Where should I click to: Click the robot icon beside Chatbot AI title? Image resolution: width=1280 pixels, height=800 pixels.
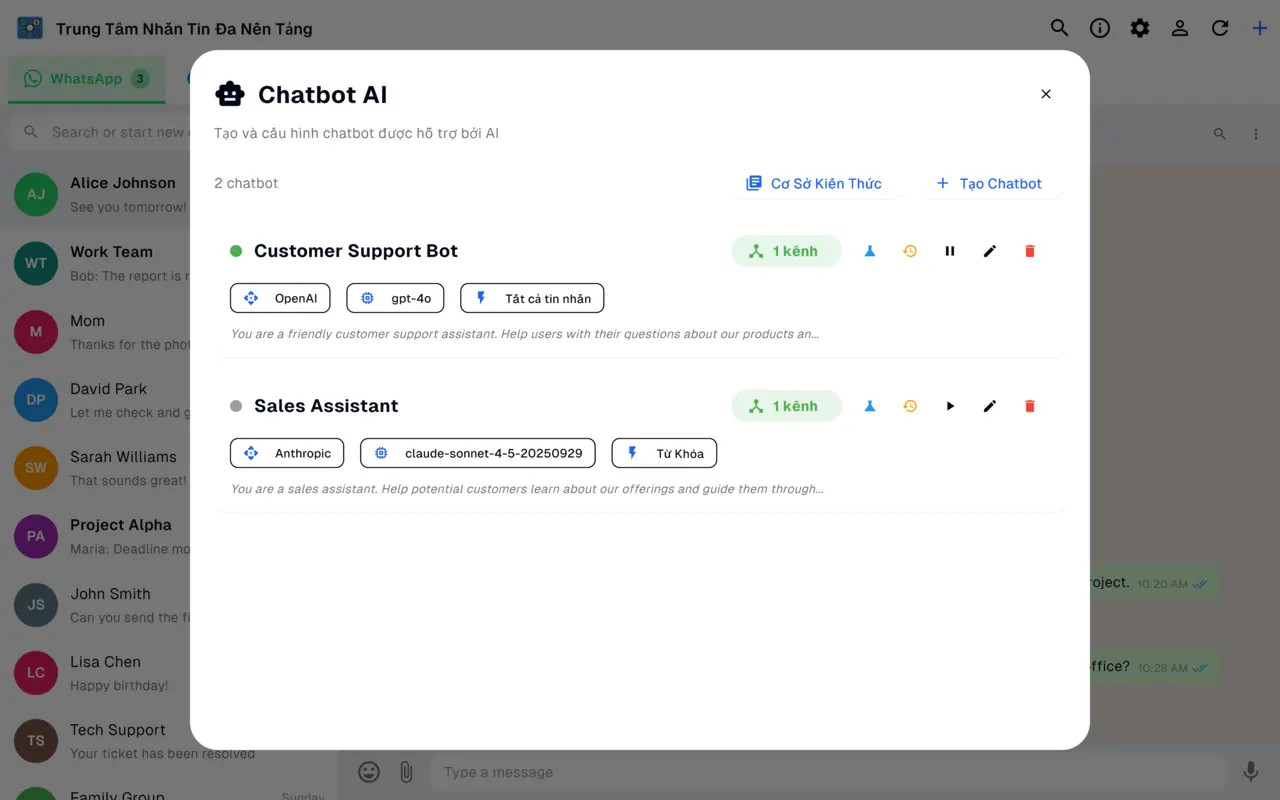coord(230,94)
